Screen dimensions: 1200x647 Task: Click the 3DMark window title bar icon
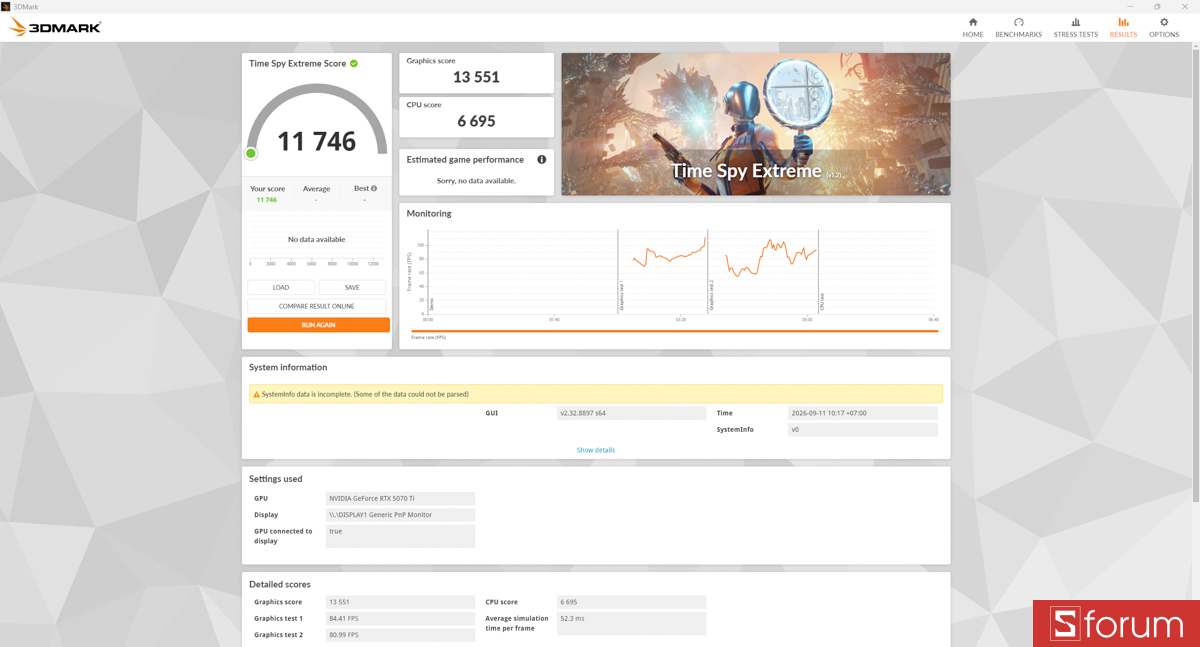6,6
